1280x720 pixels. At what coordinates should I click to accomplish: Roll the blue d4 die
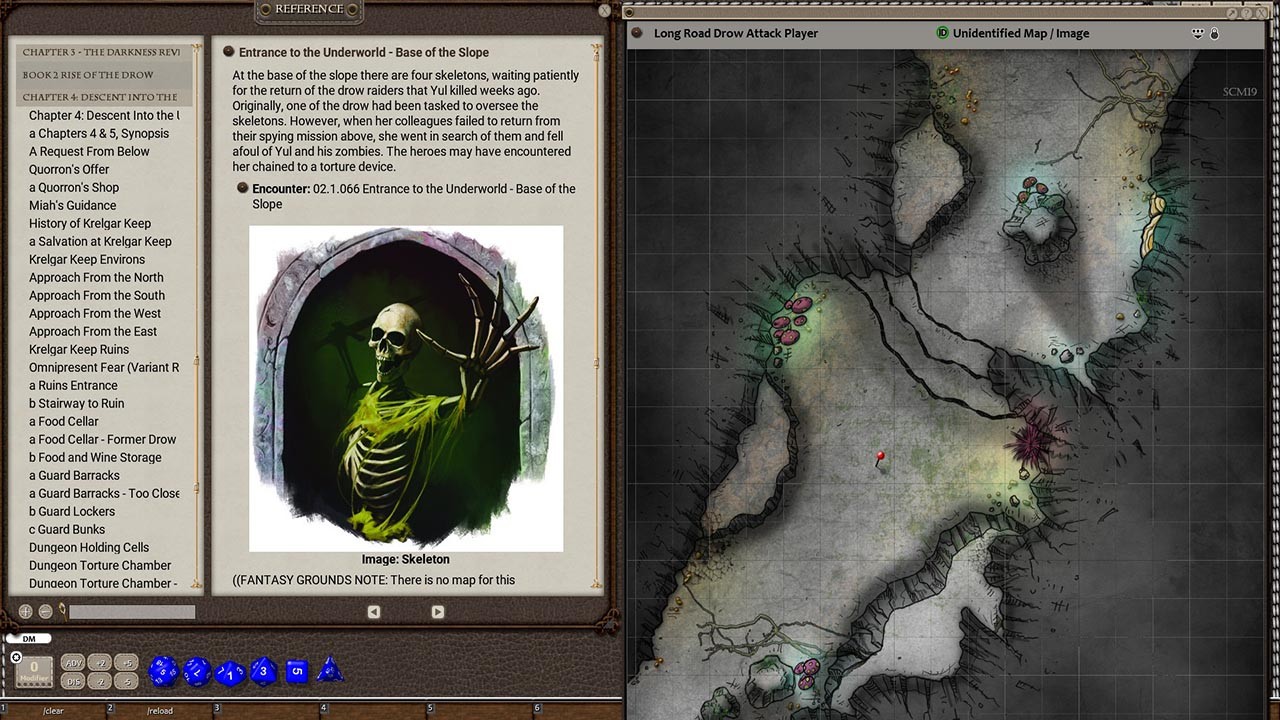pos(330,670)
